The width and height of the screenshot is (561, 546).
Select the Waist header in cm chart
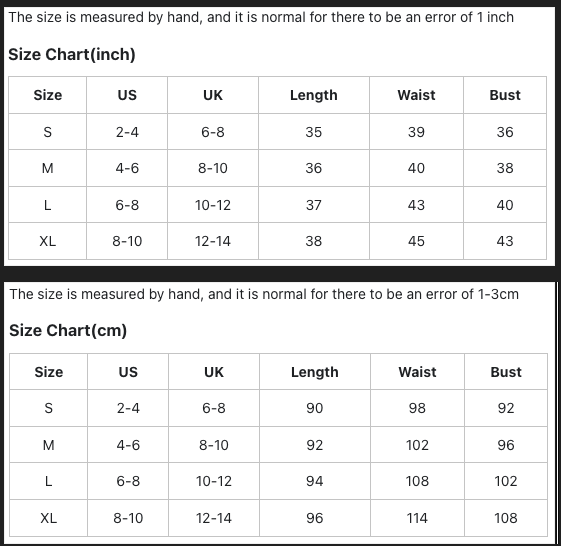417,372
